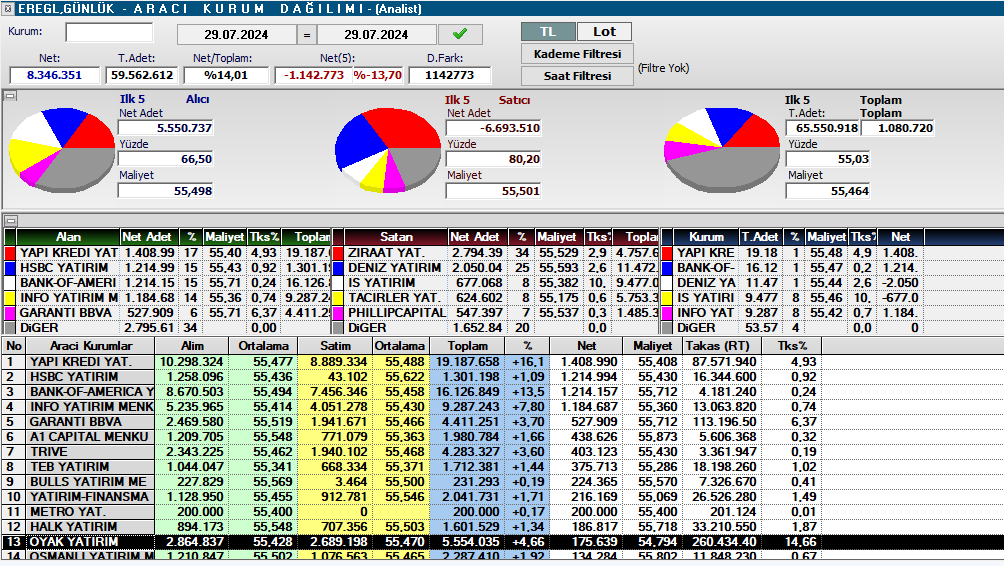Click the Net value 8.346.351

tap(54, 75)
